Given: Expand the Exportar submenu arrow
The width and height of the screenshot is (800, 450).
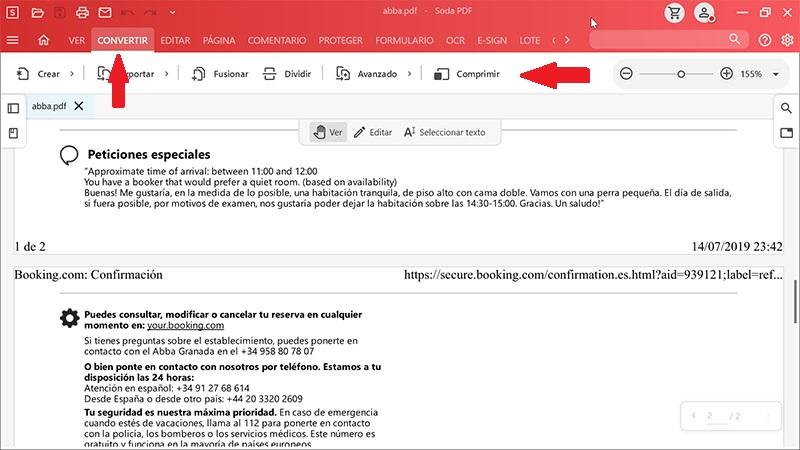Looking at the screenshot, I should click(x=166, y=74).
